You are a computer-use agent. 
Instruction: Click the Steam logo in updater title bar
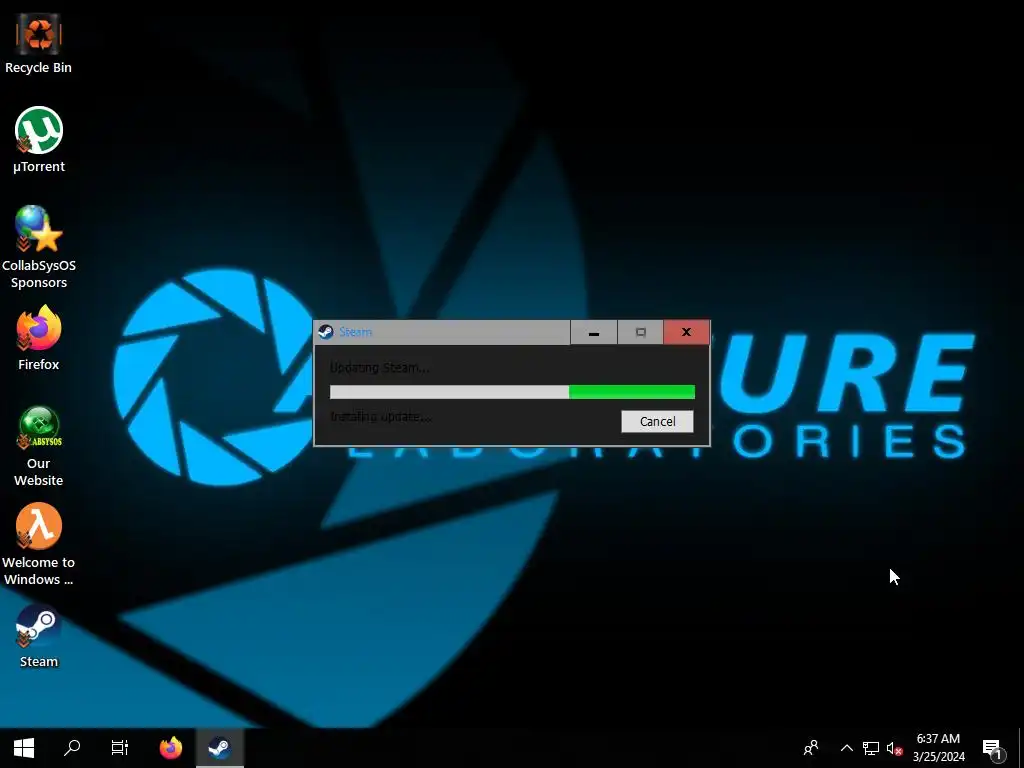click(x=326, y=332)
